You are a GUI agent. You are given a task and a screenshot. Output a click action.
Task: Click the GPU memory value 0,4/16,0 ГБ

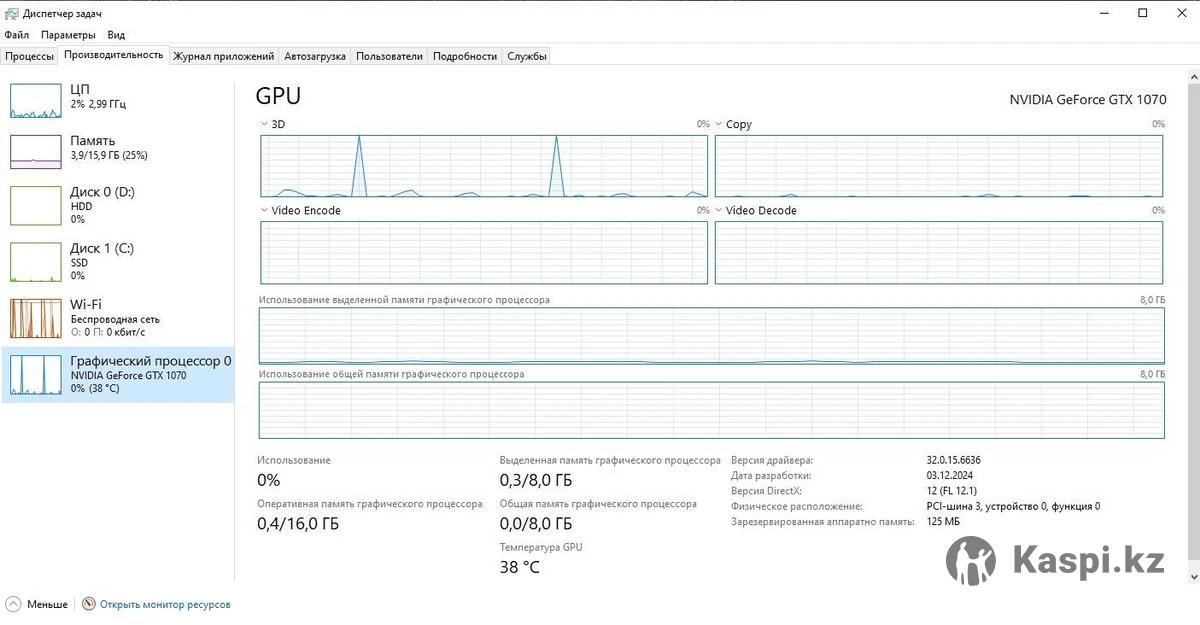click(x=298, y=524)
